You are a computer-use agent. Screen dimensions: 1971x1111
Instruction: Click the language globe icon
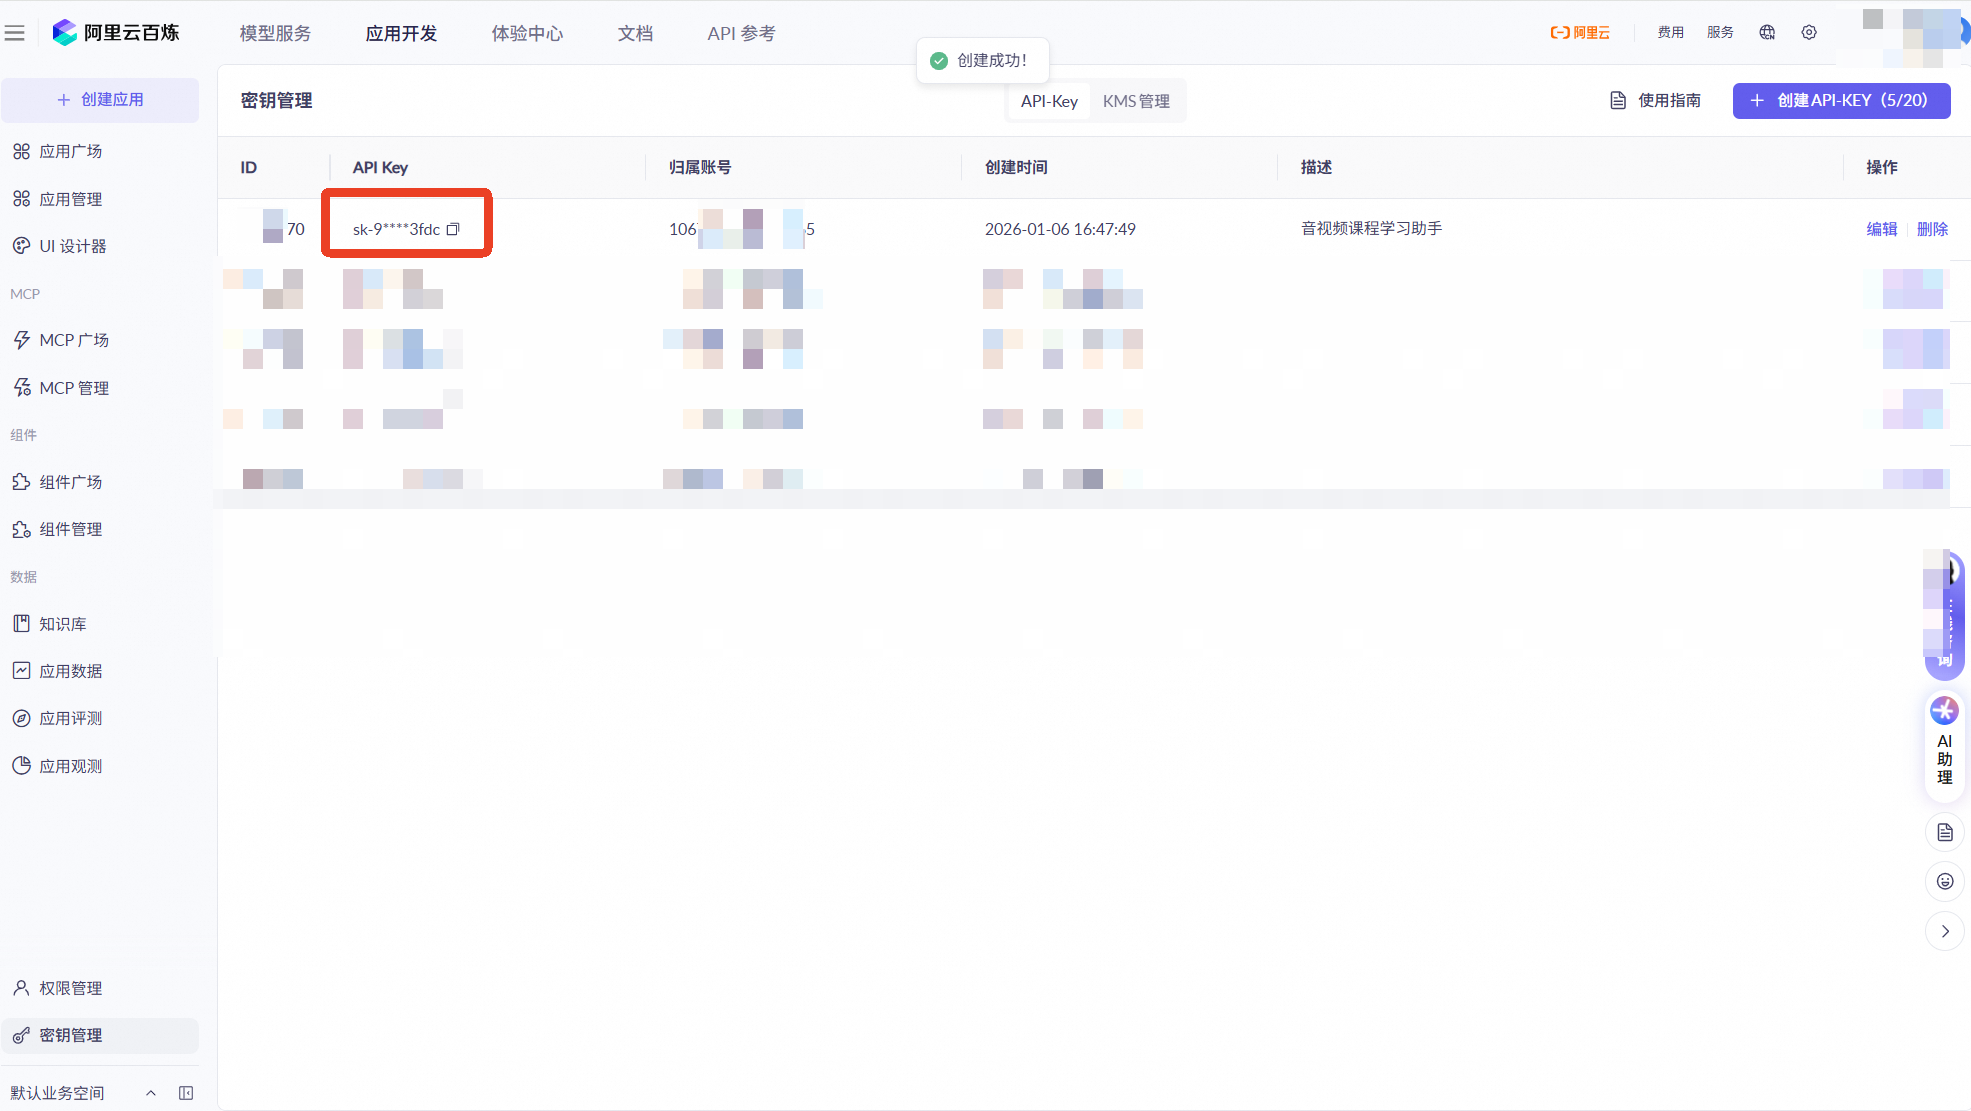[1767, 32]
